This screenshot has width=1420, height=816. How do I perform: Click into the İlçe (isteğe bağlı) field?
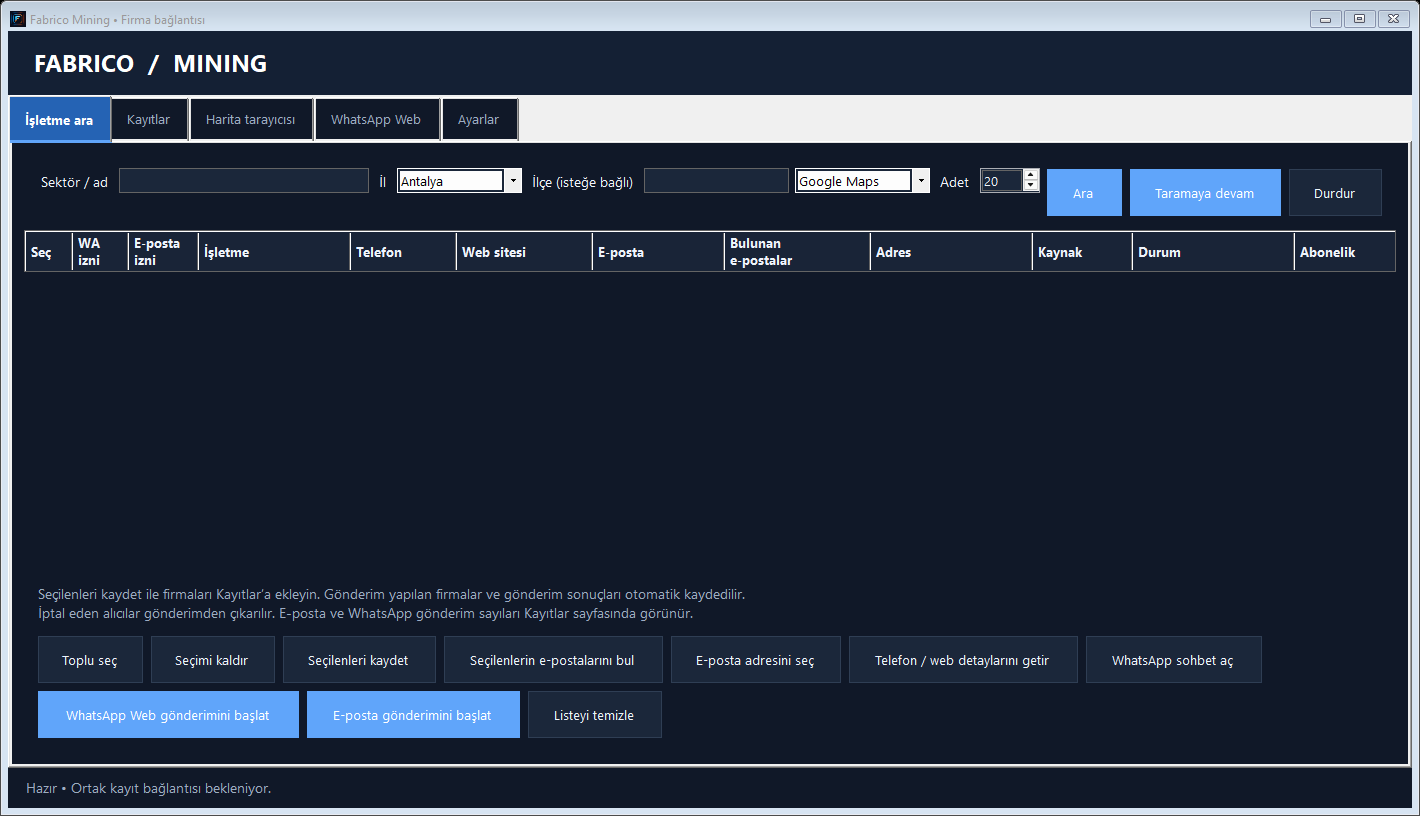tap(716, 181)
